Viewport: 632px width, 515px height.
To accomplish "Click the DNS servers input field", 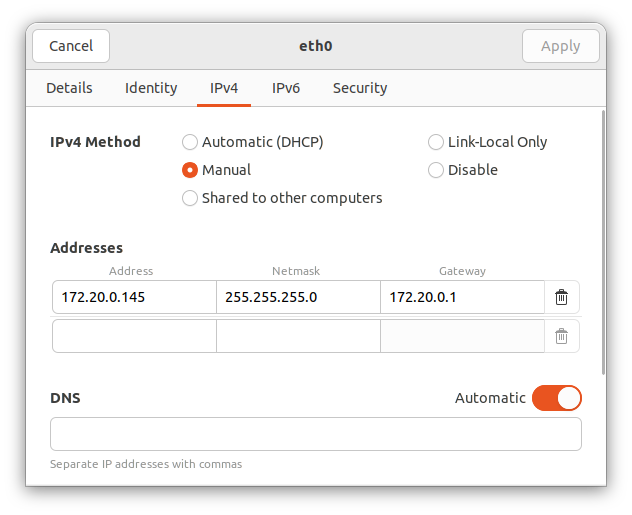I will point(316,434).
